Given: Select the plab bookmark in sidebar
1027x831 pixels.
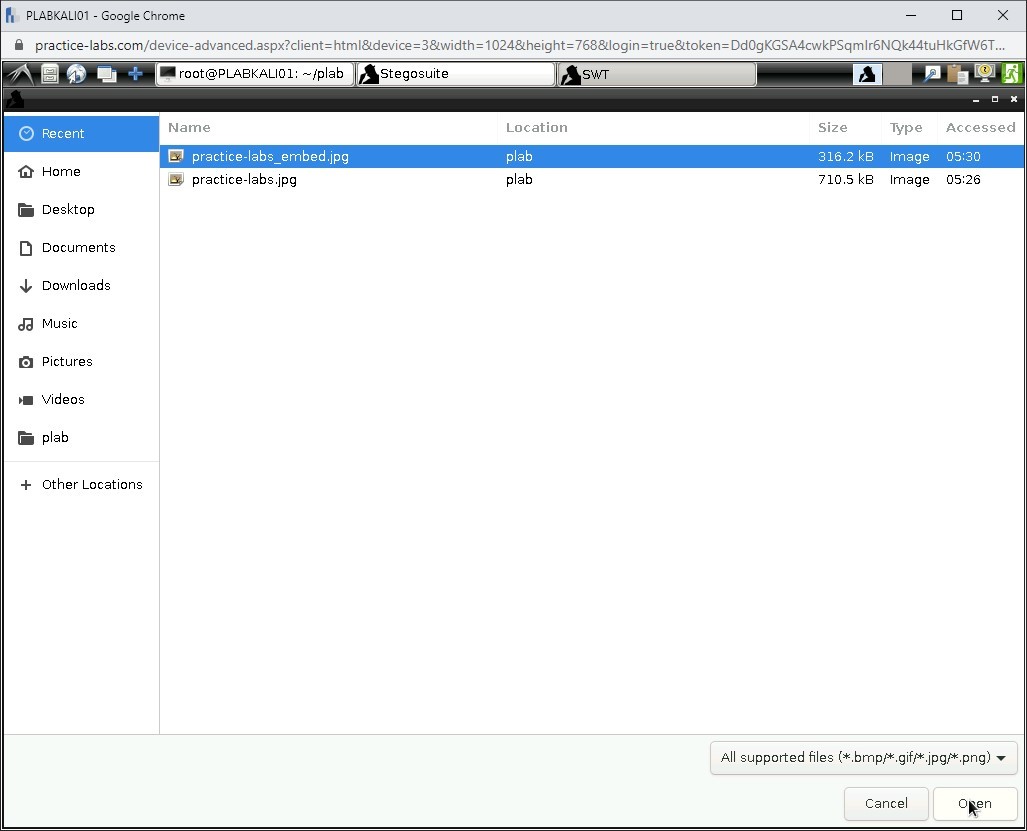Looking at the screenshot, I should [55, 438].
